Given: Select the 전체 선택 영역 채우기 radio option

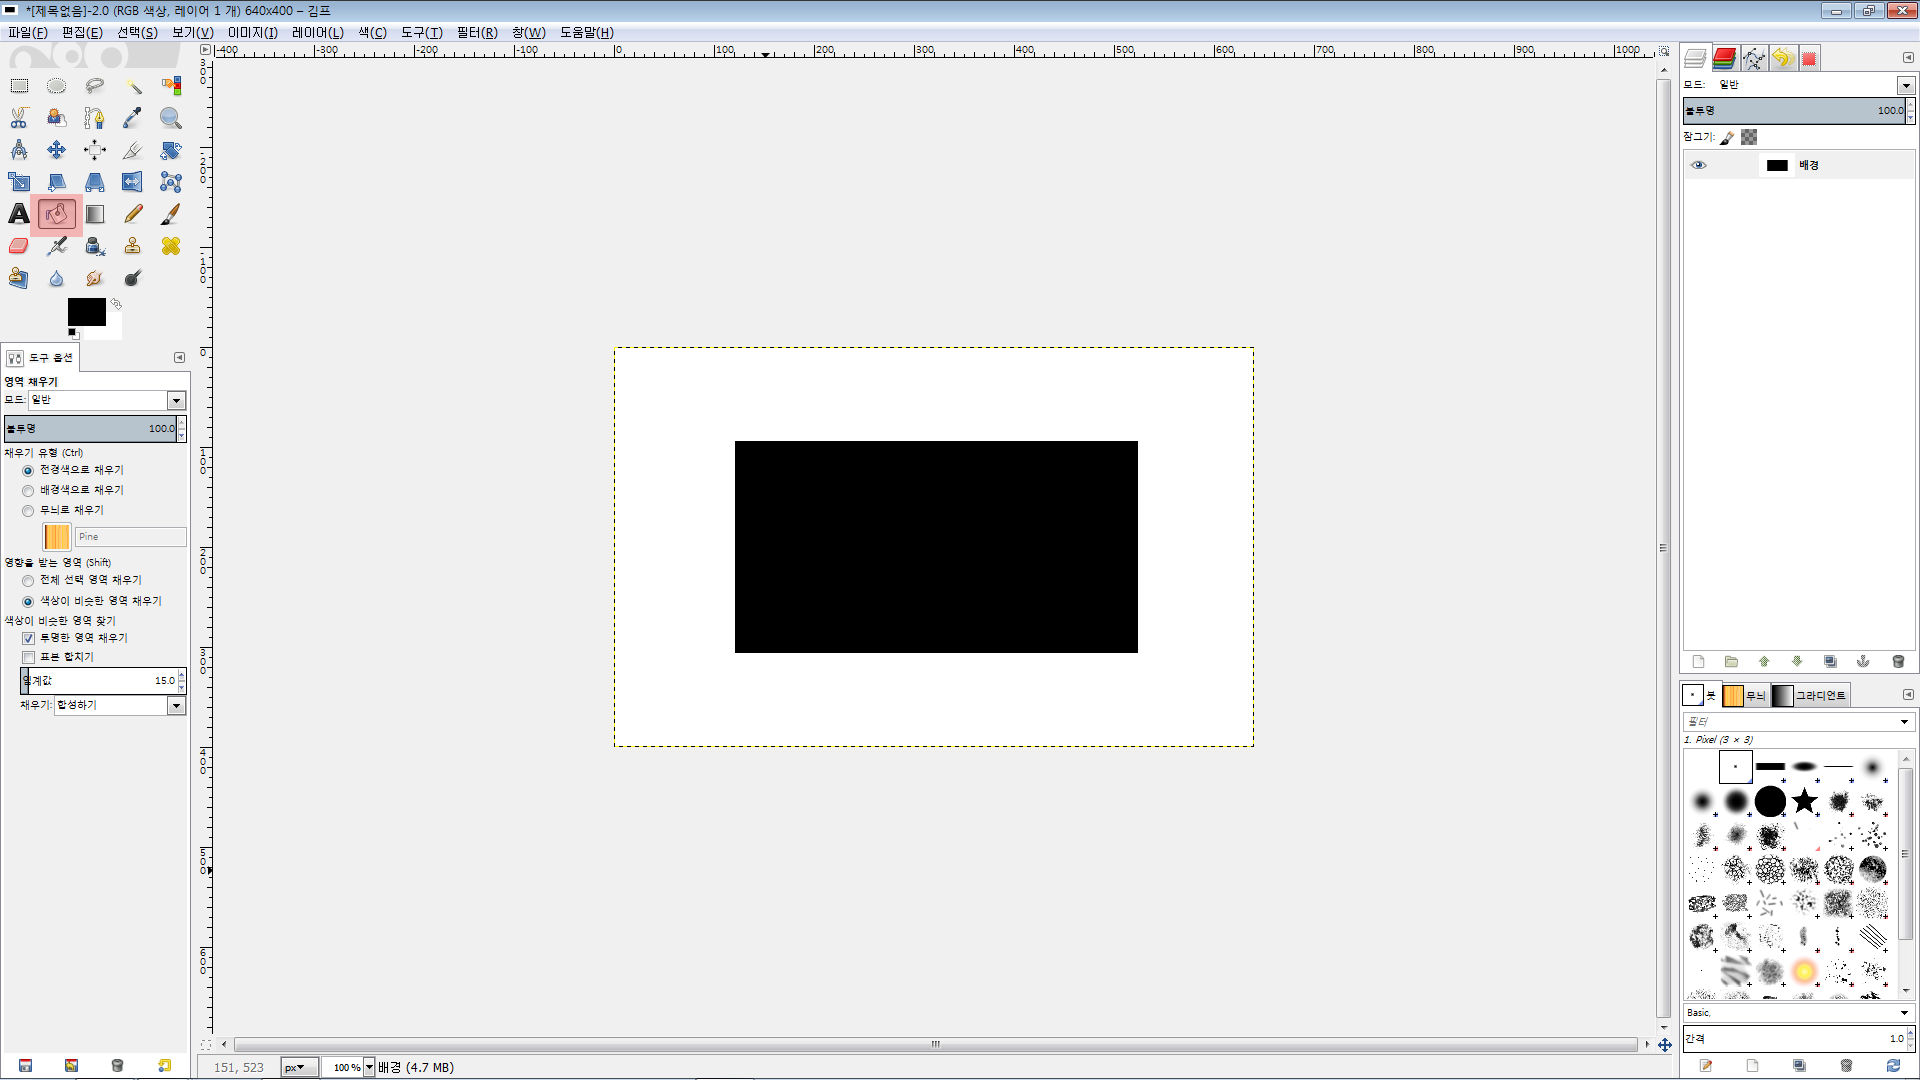Looking at the screenshot, I should pyautogui.click(x=28, y=581).
